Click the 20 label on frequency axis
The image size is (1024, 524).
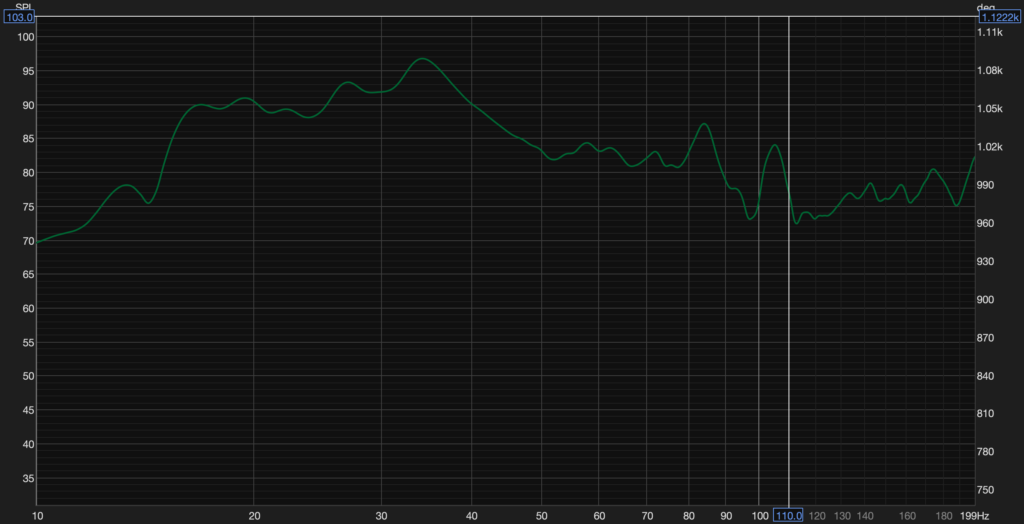pyautogui.click(x=254, y=516)
